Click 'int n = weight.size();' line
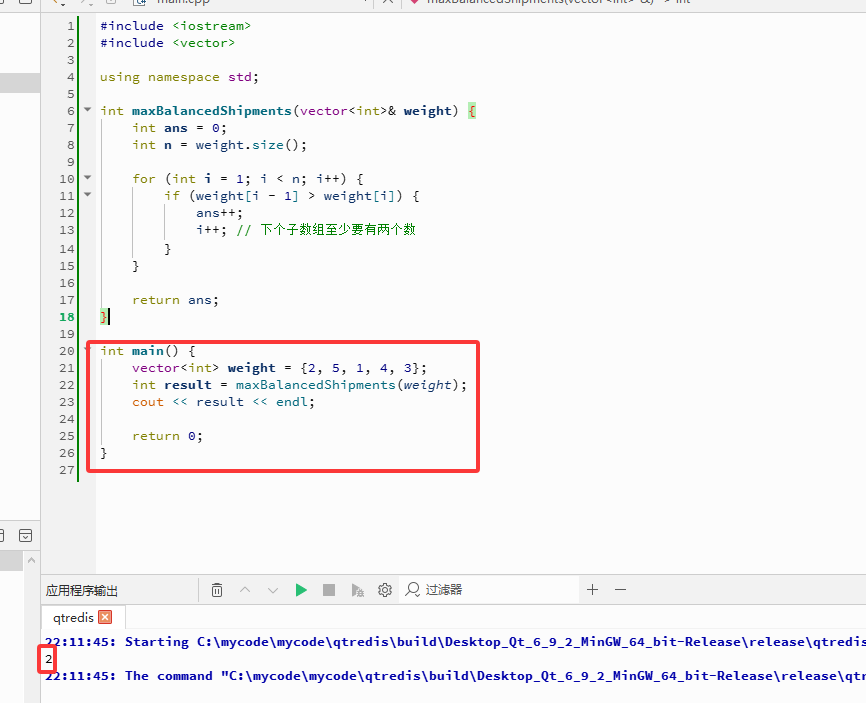 (x=219, y=145)
